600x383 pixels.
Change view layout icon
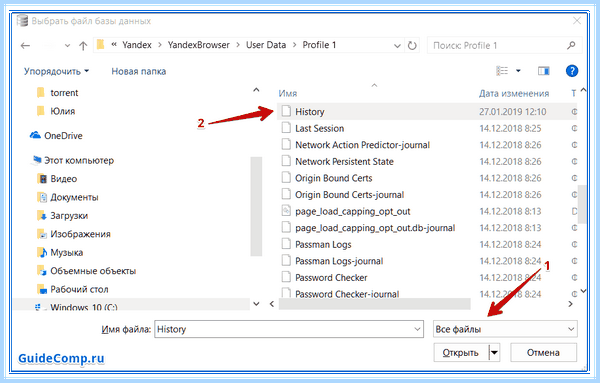click(502, 71)
